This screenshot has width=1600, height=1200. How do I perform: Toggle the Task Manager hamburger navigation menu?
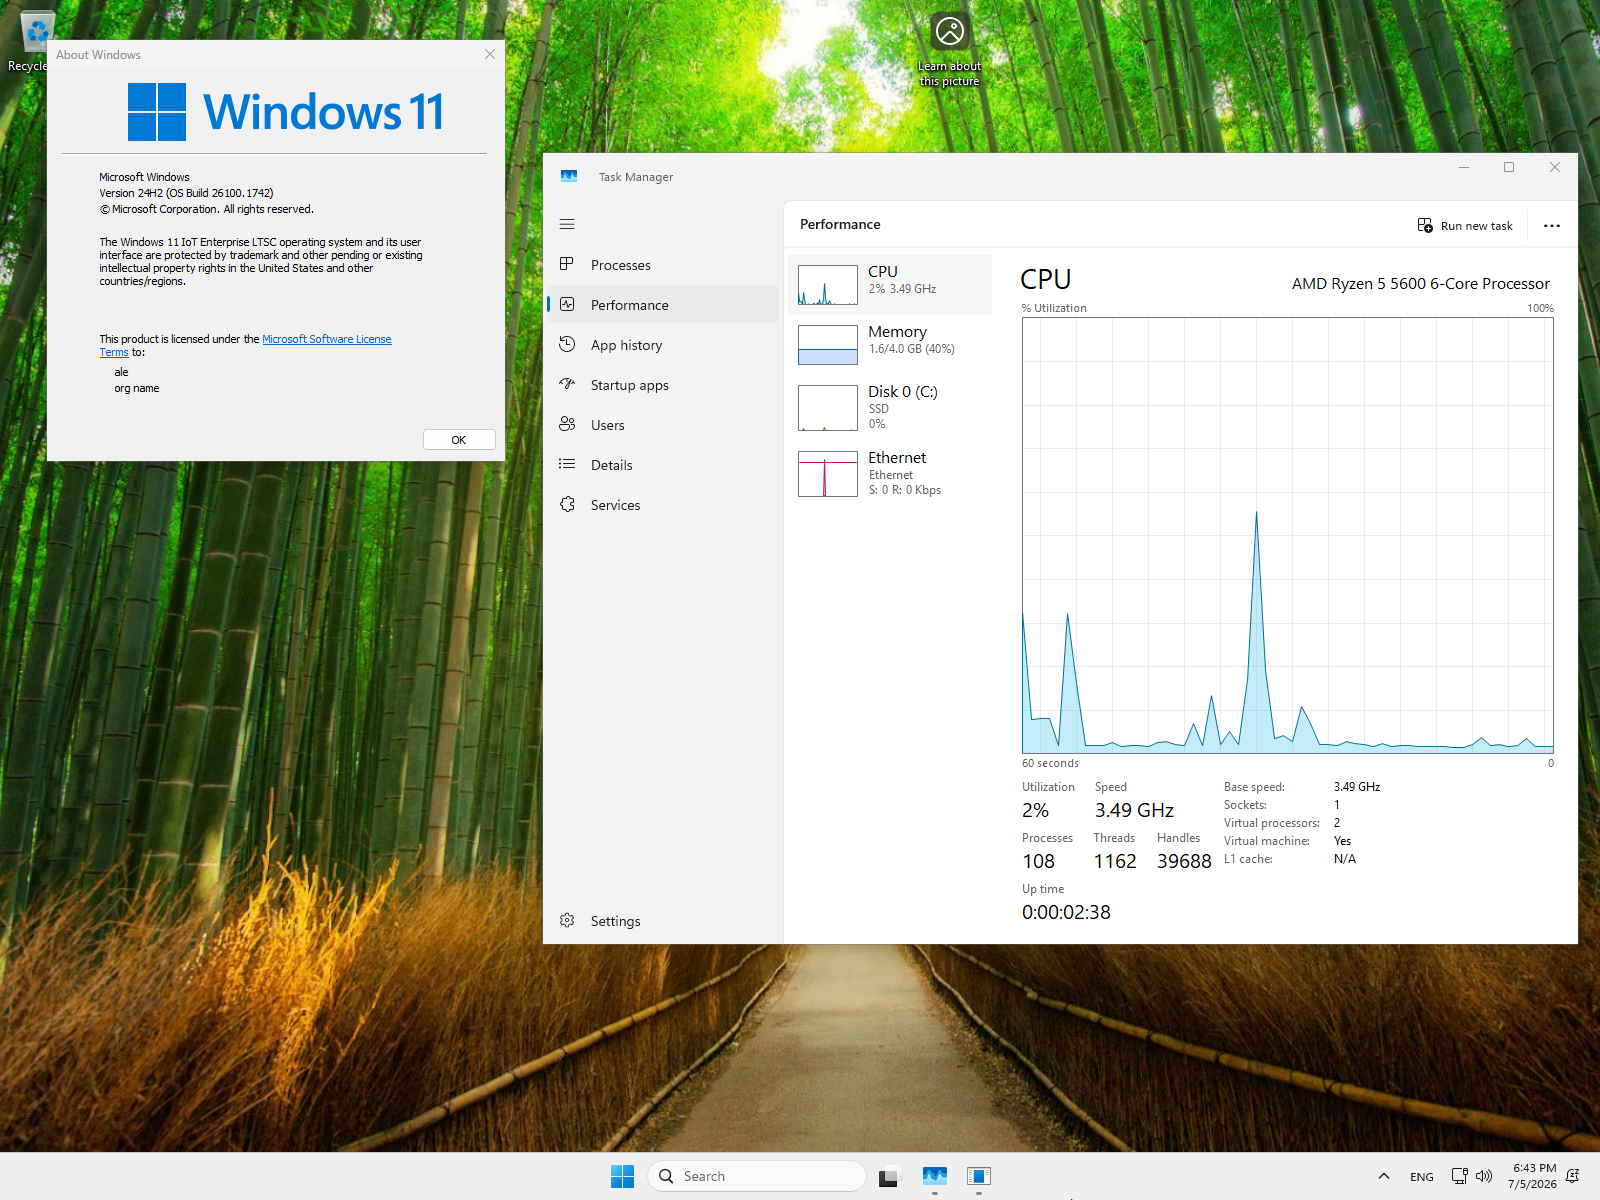567,224
